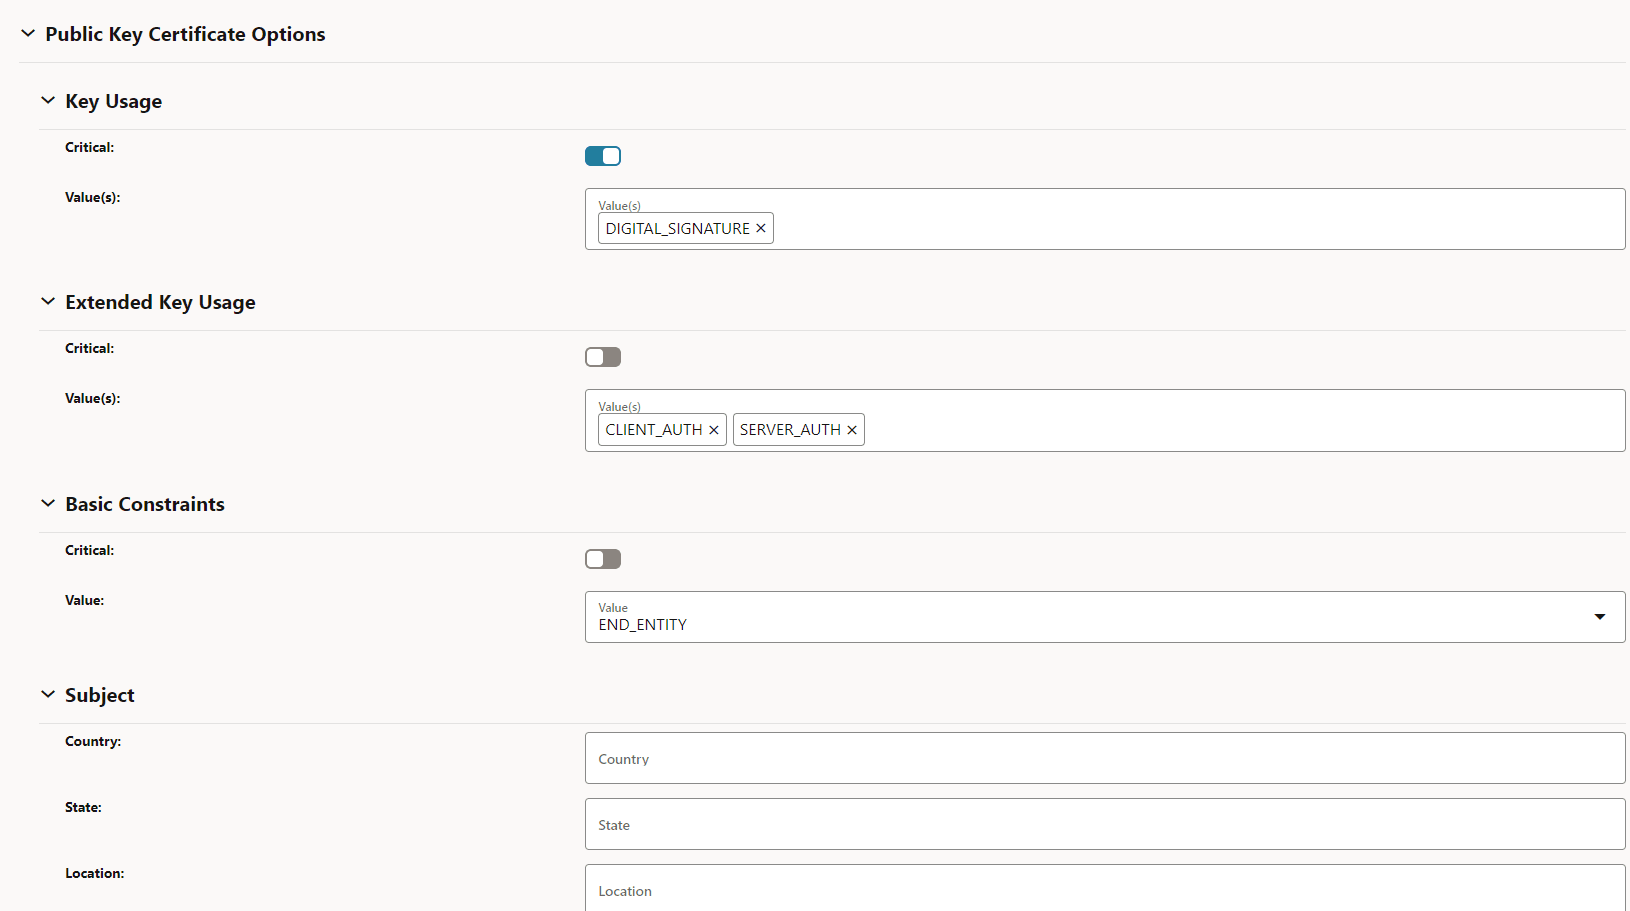The image size is (1630, 911).
Task: Collapse the Extended Key Usage section
Action: [x=47, y=301]
